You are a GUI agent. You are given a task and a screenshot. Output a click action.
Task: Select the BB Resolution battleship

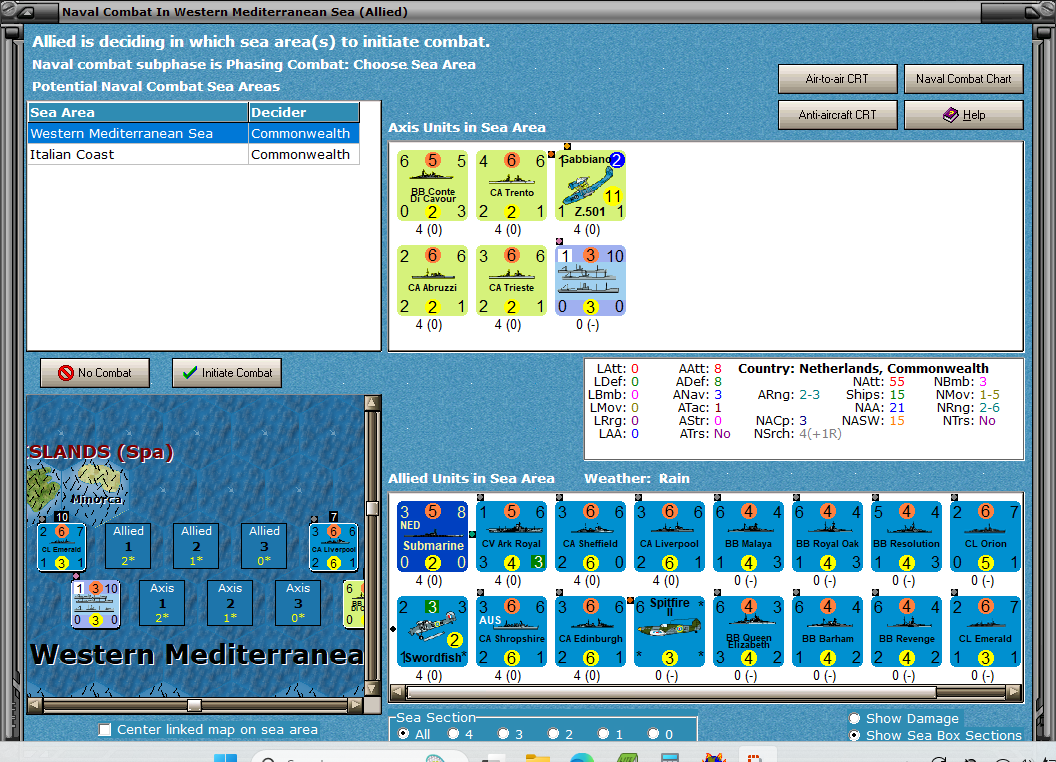coord(906,536)
